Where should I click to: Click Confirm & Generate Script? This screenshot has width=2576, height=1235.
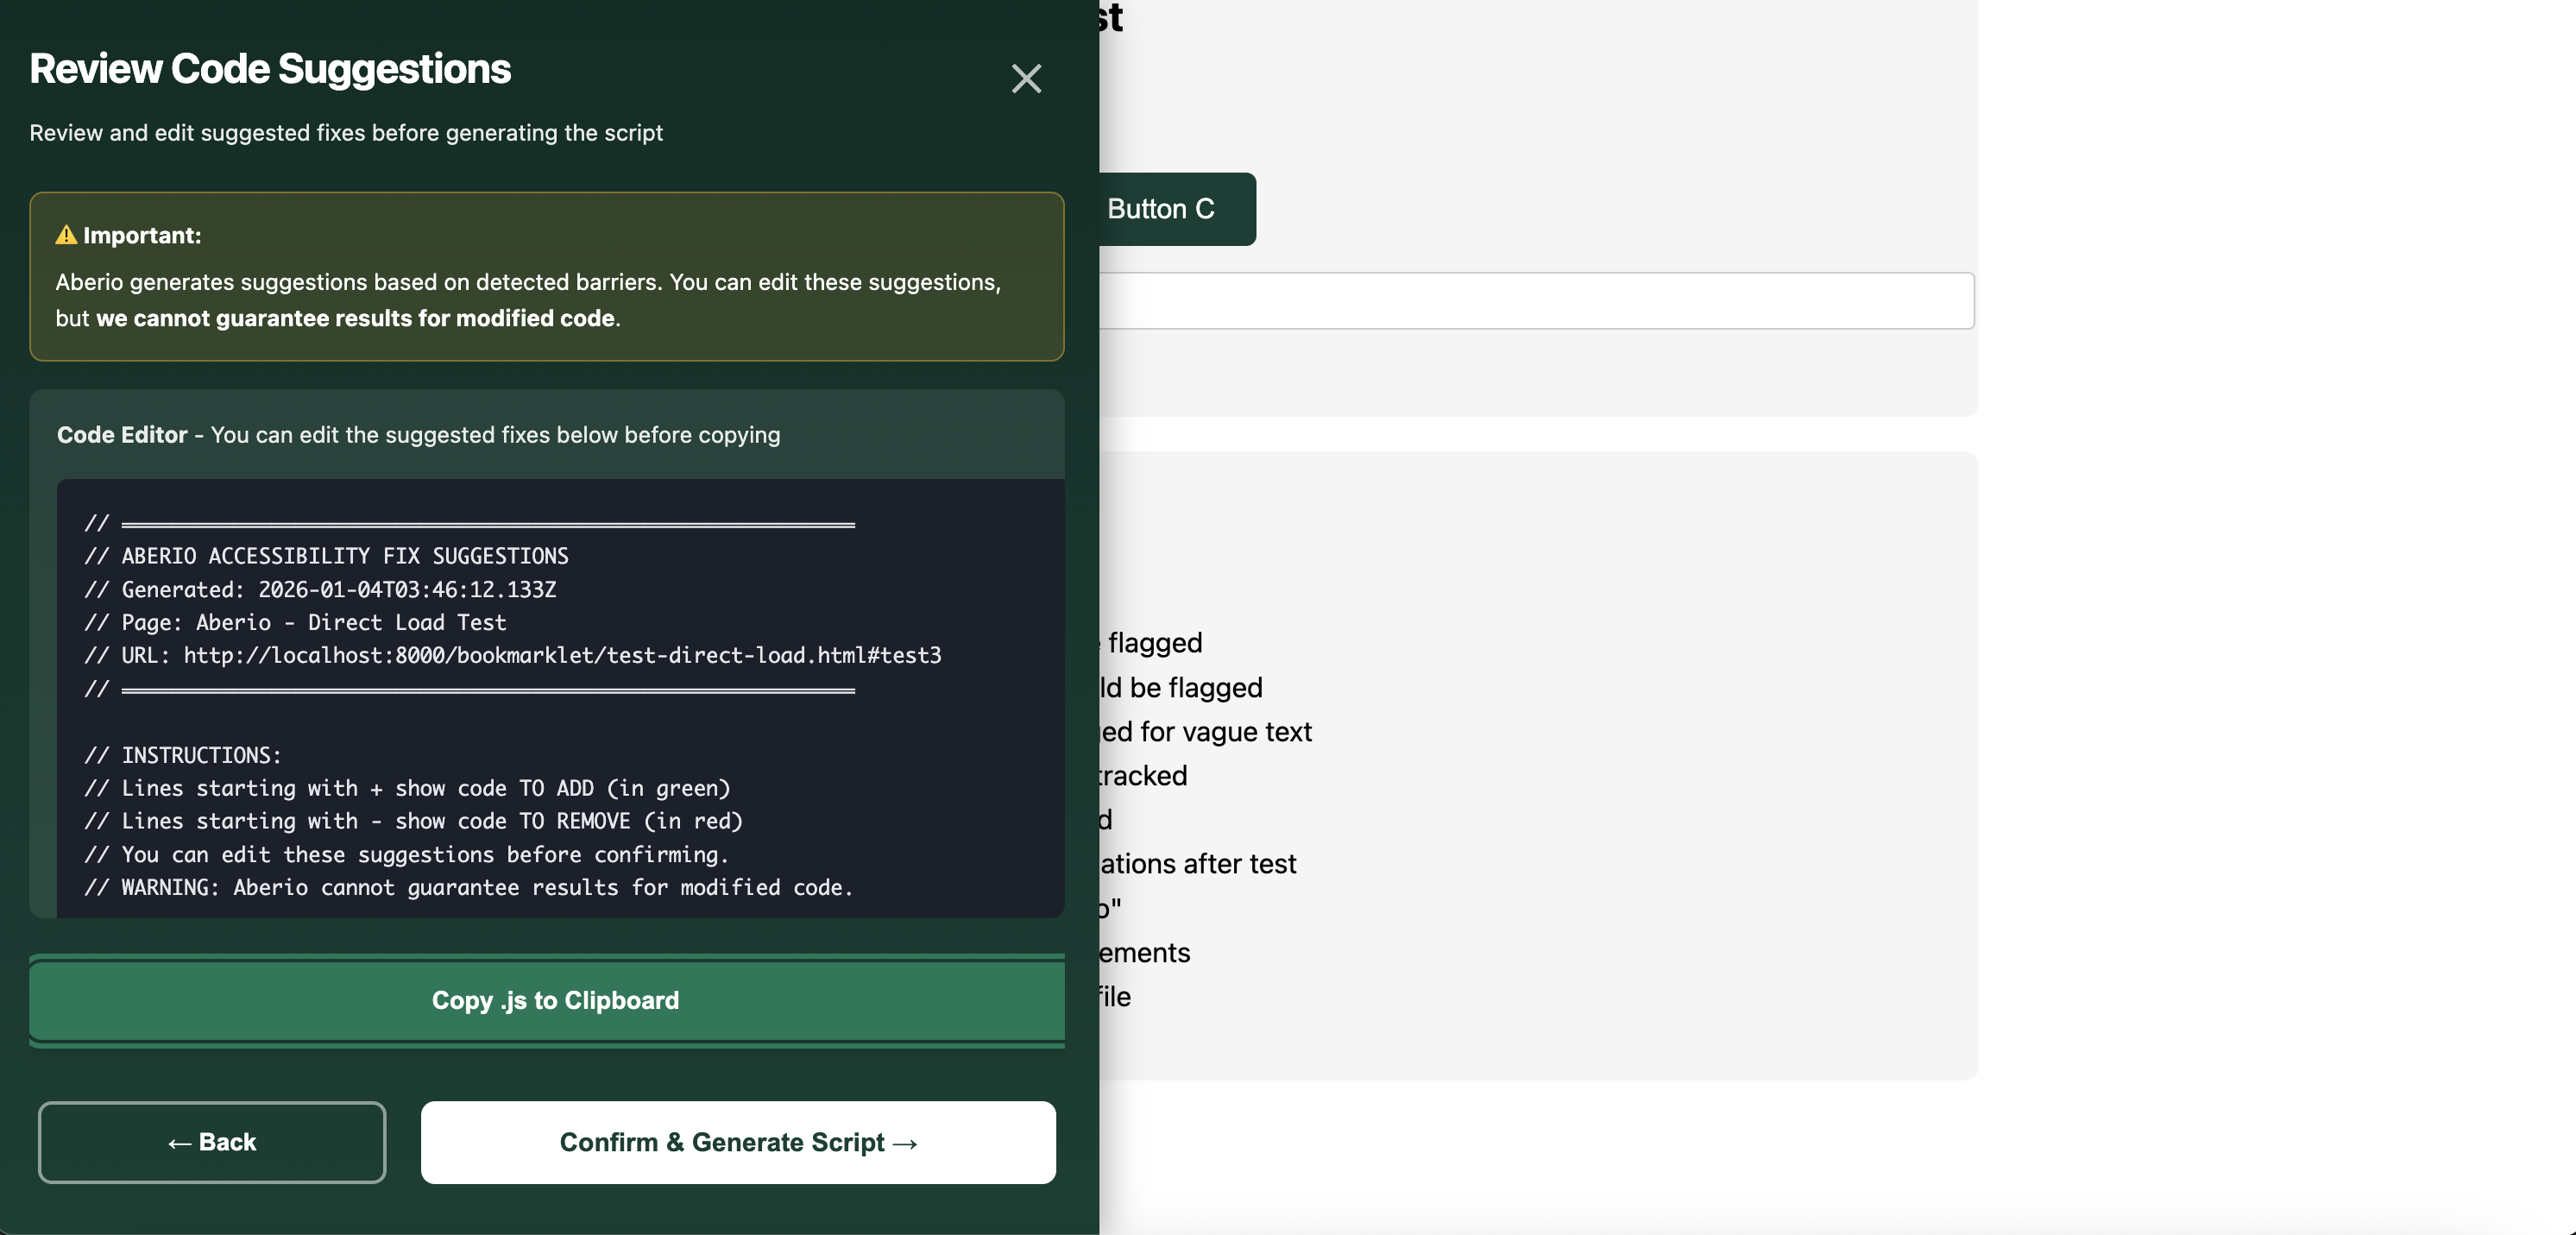coord(738,1143)
